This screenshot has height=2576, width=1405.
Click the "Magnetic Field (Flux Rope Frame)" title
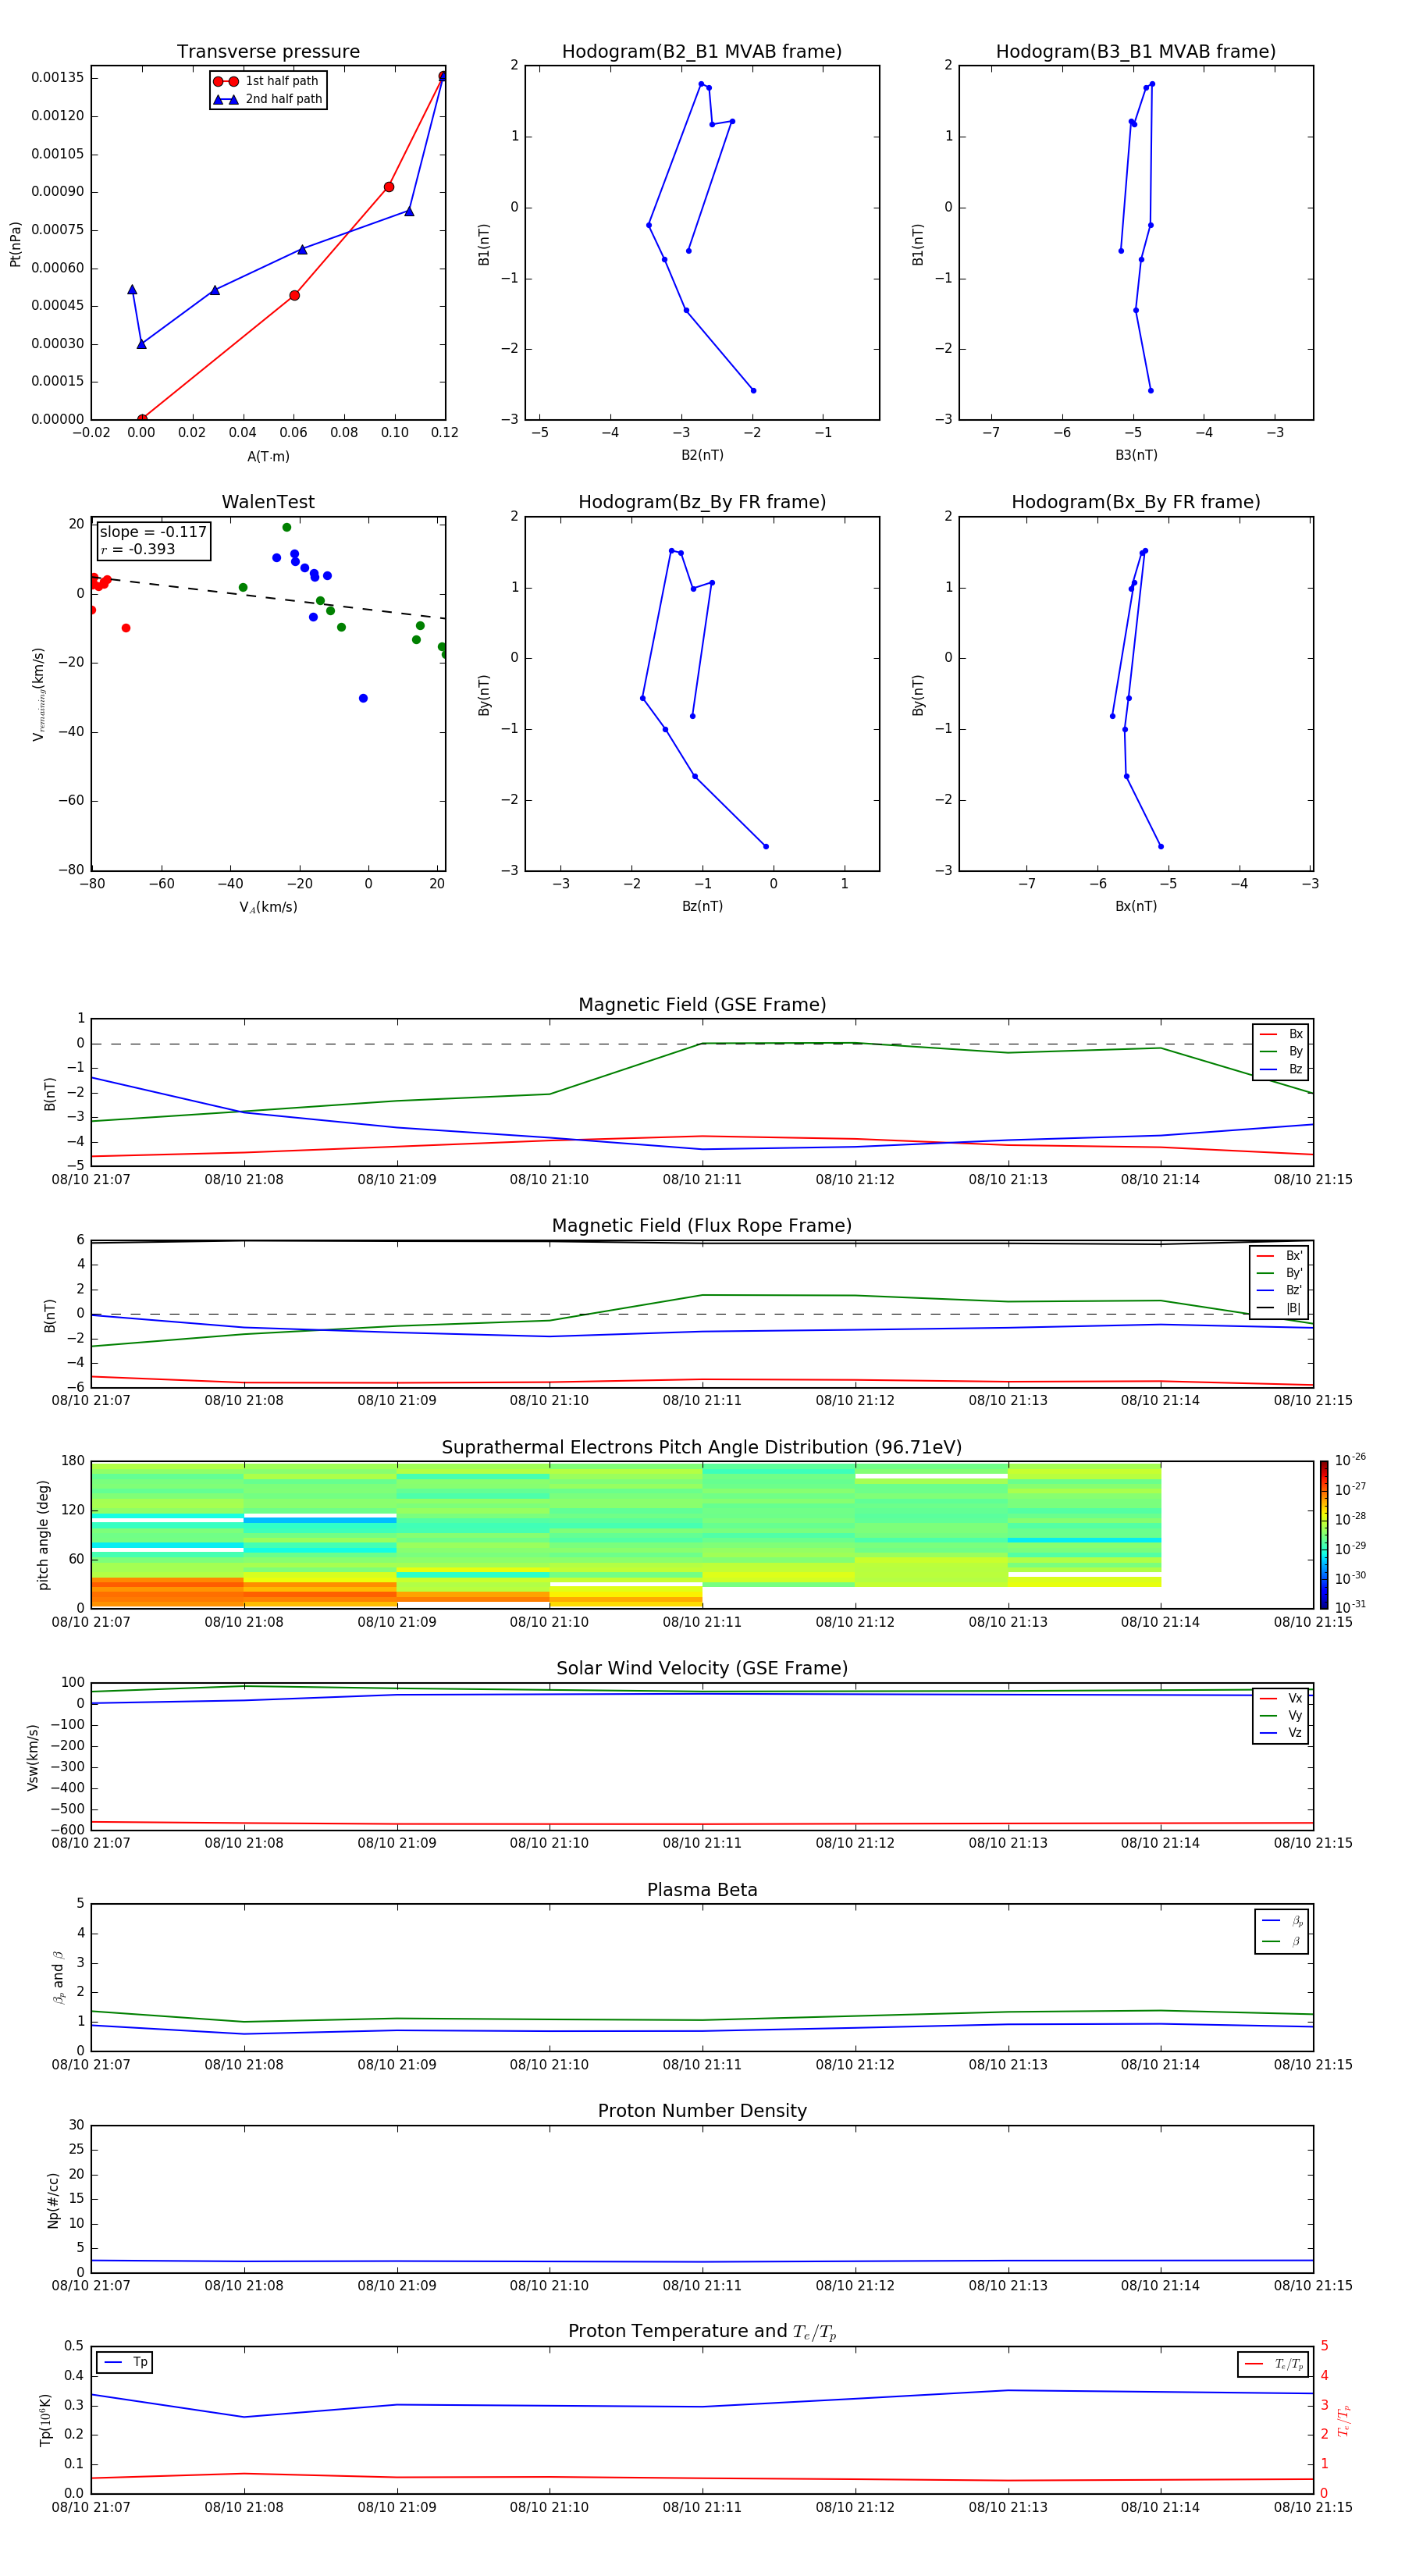pyautogui.click(x=702, y=1226)
